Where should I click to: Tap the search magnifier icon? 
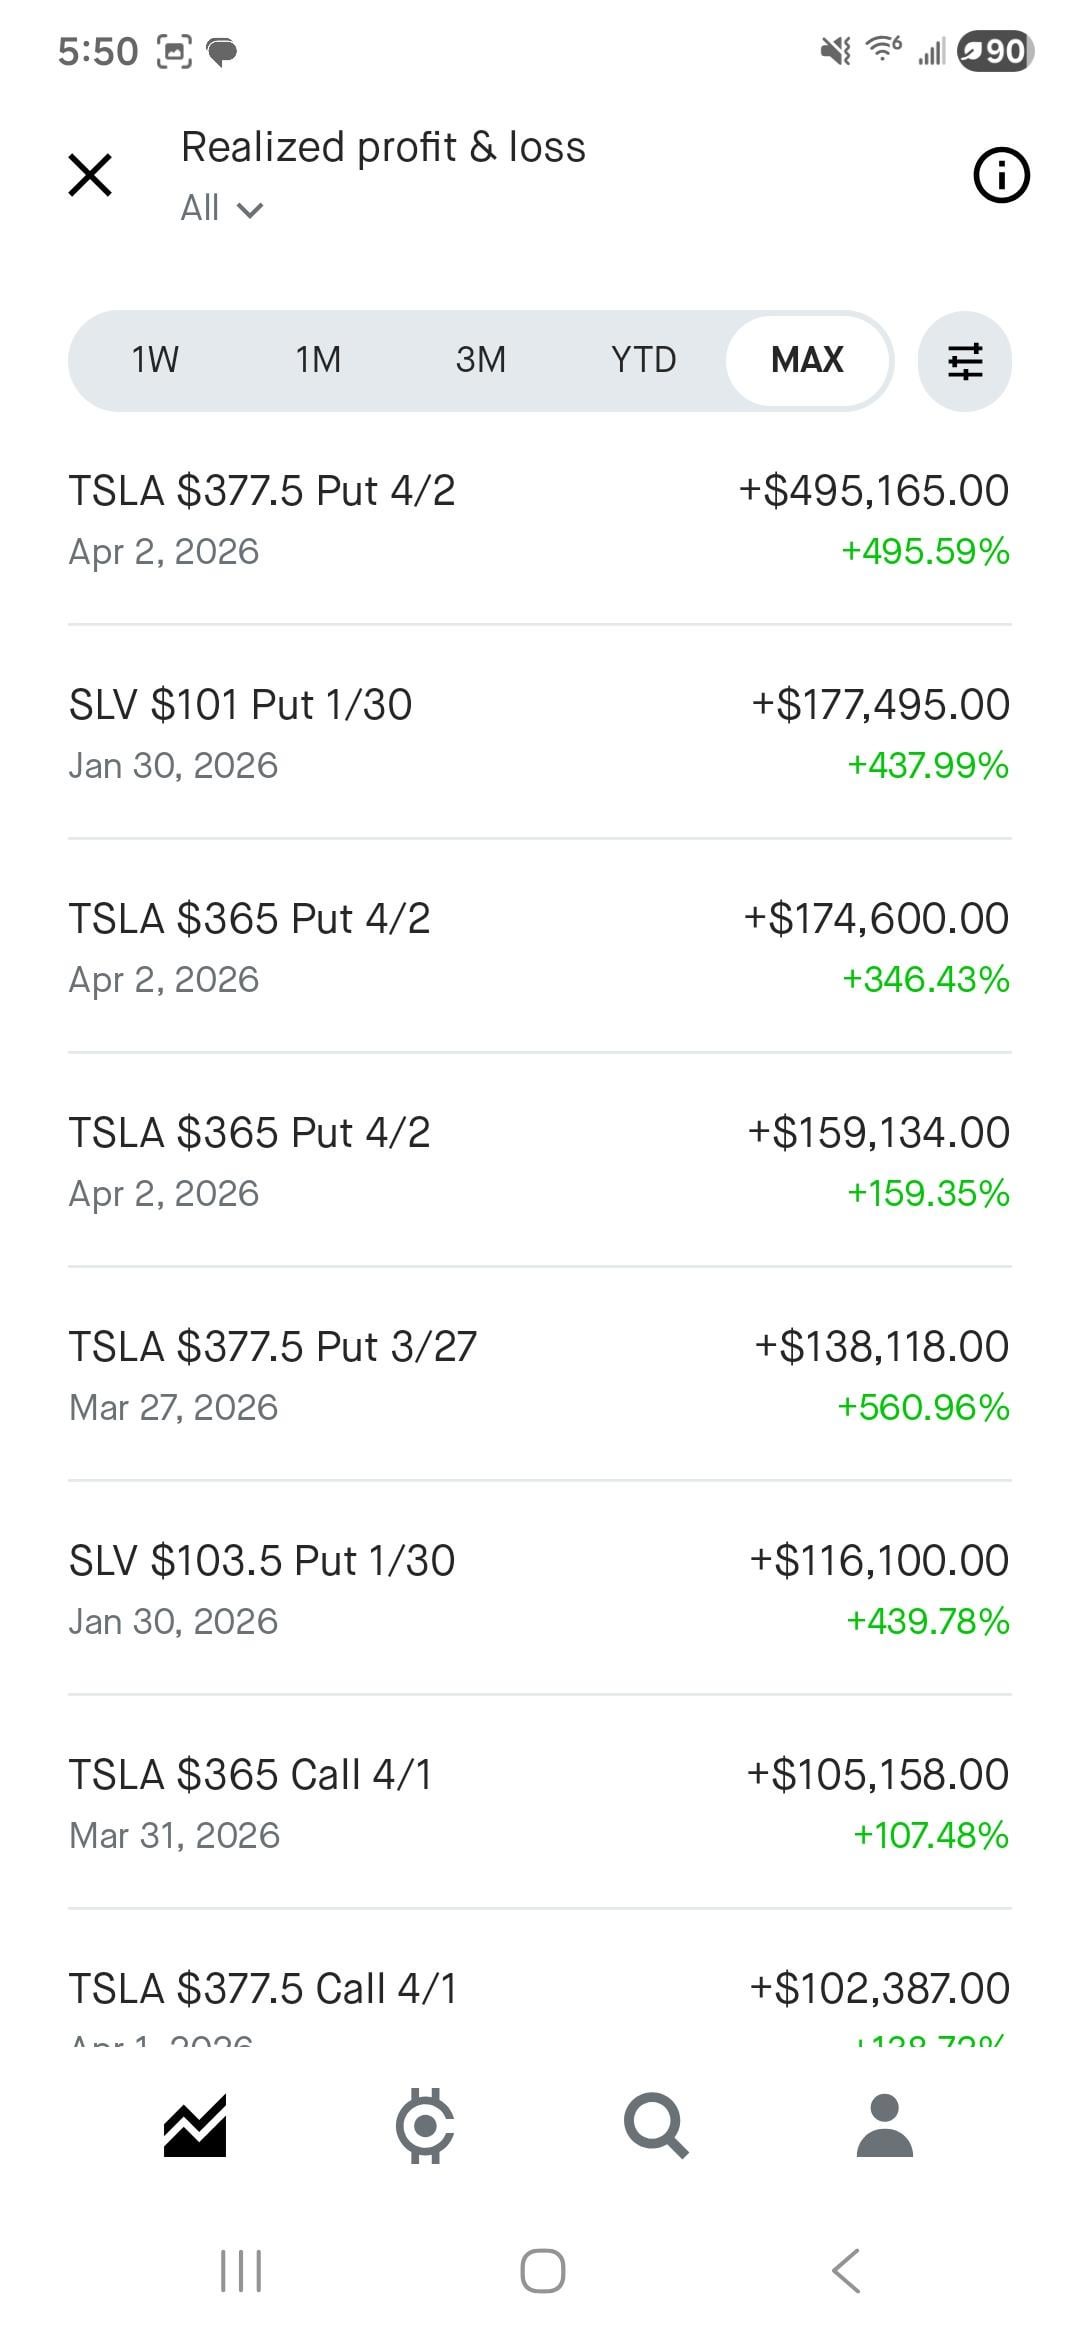[656, 2125]
